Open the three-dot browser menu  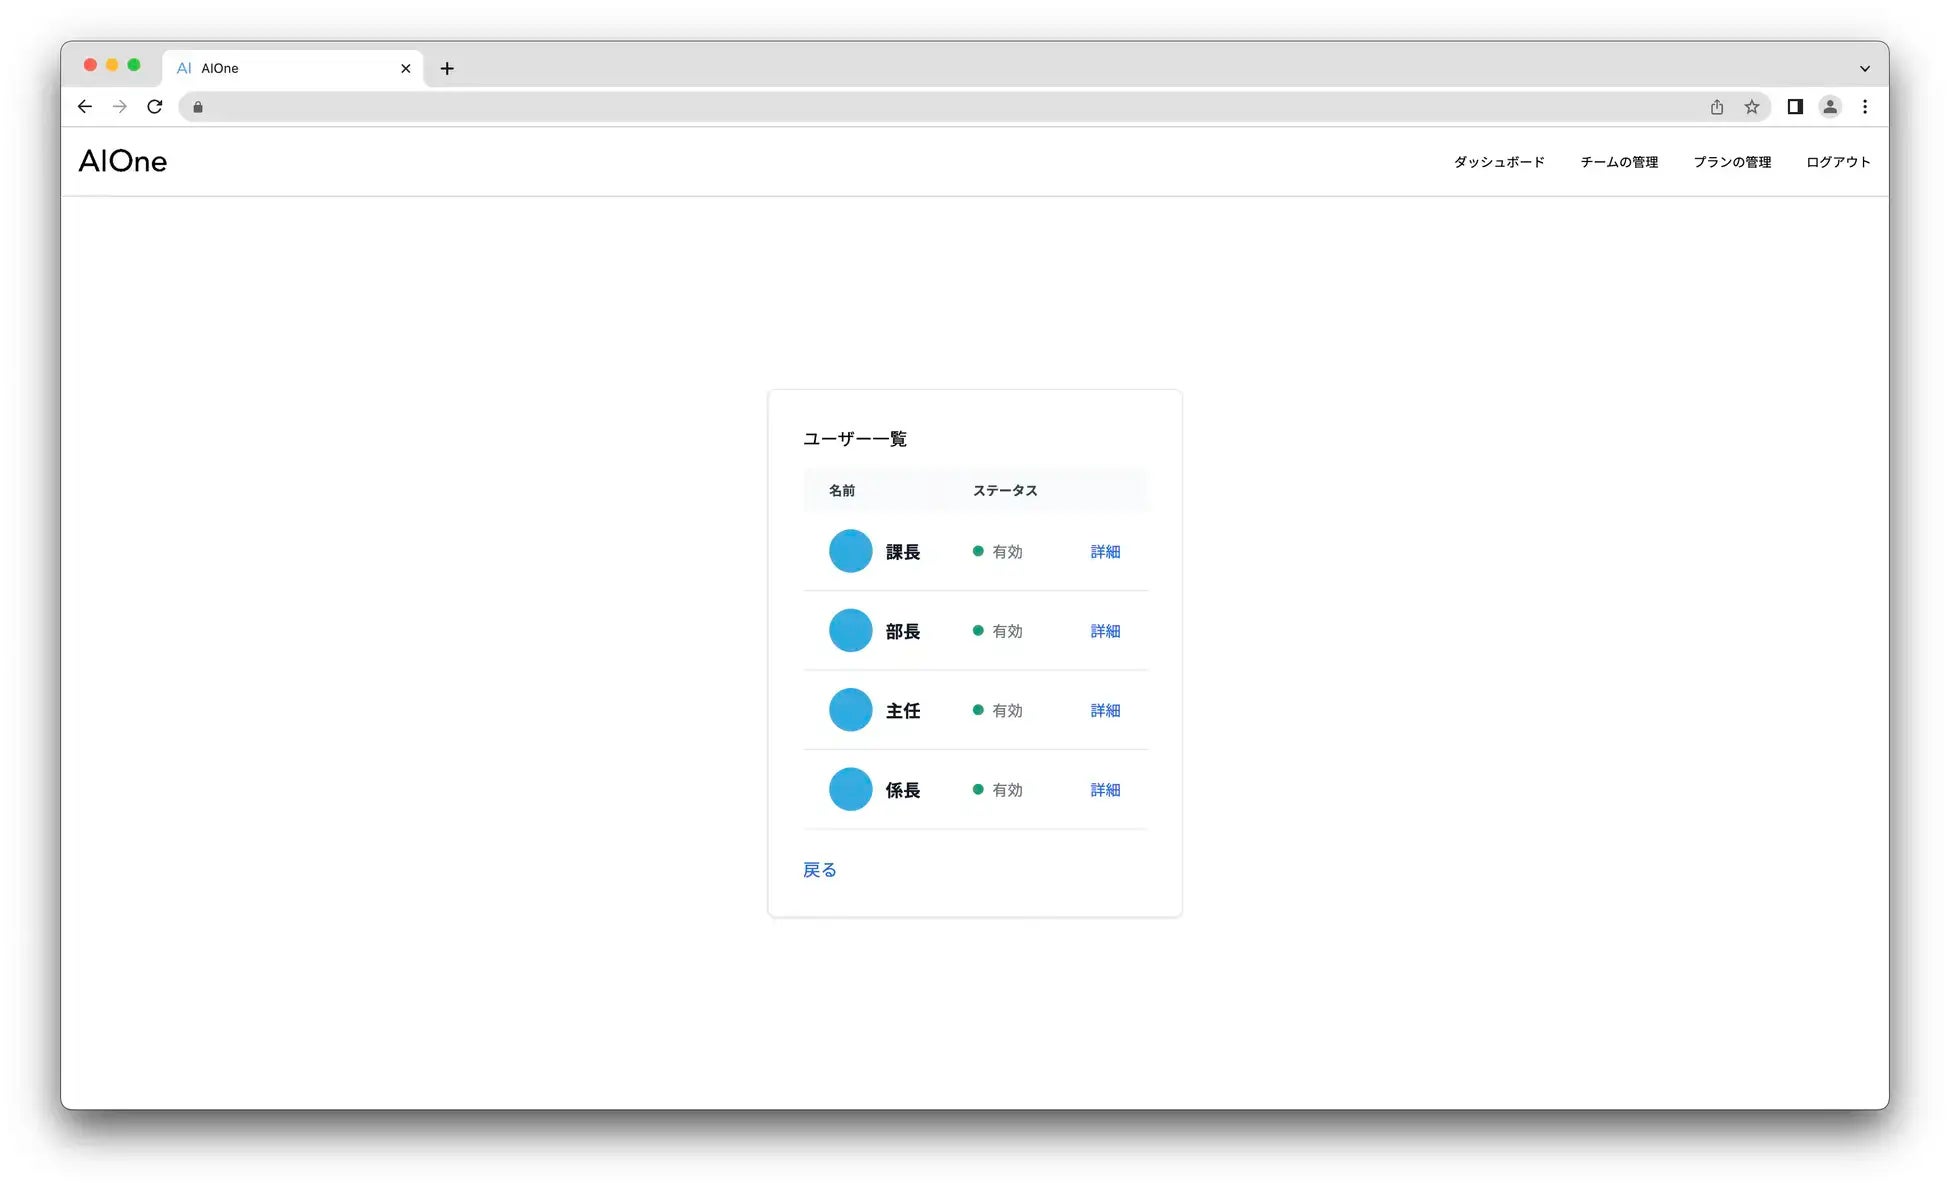tap(1864, 107)
